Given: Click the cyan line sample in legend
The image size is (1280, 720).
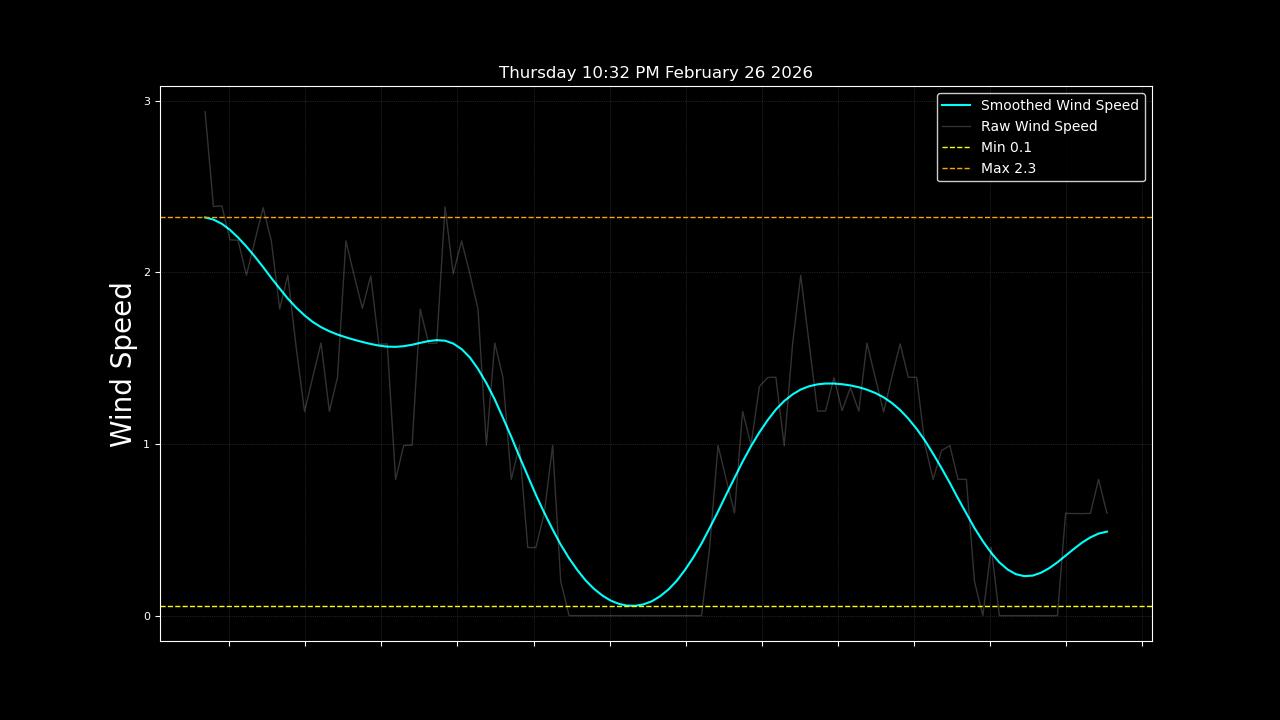Looking at the screenshot, I should point(956,105).
